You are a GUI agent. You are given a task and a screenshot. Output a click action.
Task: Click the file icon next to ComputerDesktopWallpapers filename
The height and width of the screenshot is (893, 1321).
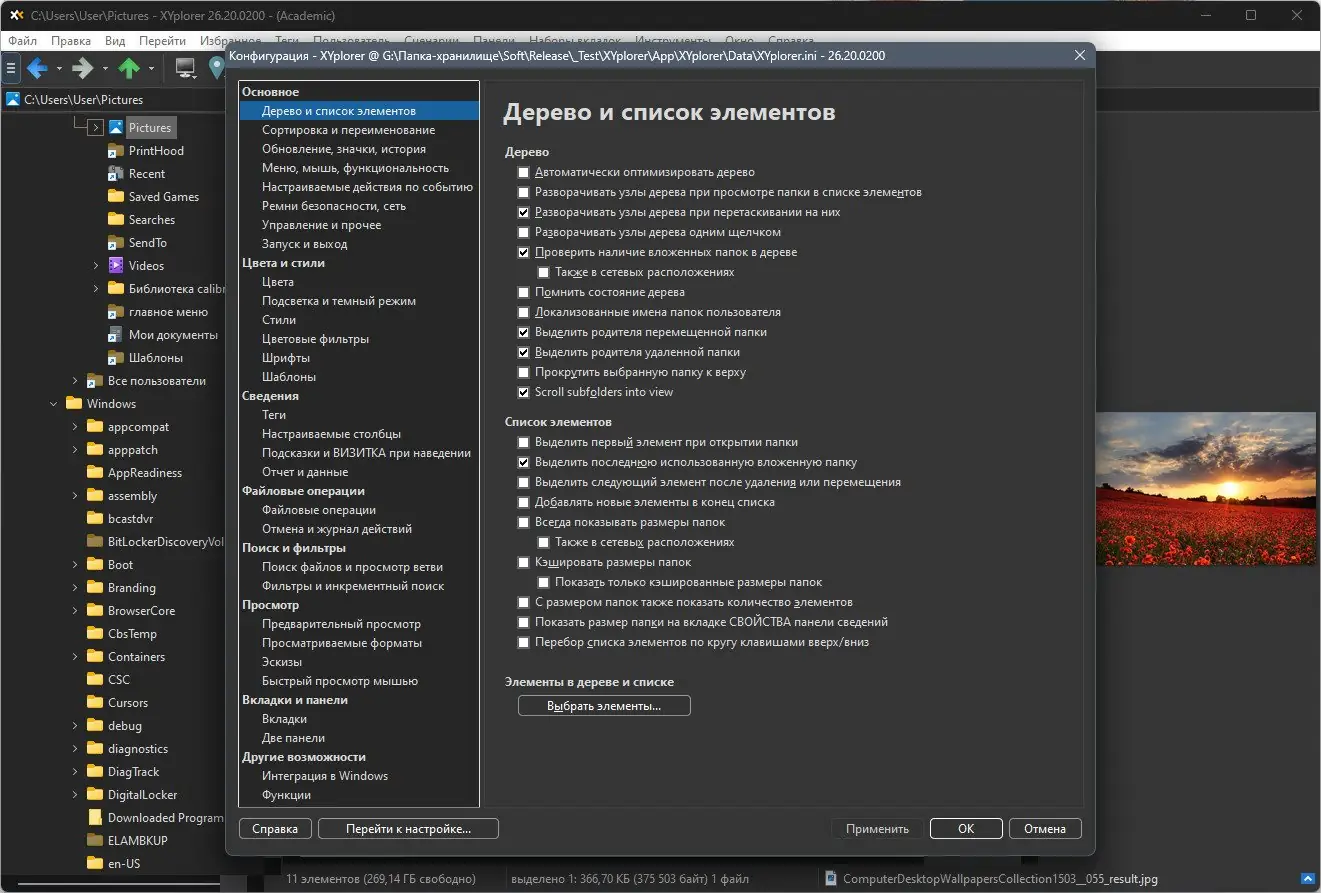click(x=830, y=878)
